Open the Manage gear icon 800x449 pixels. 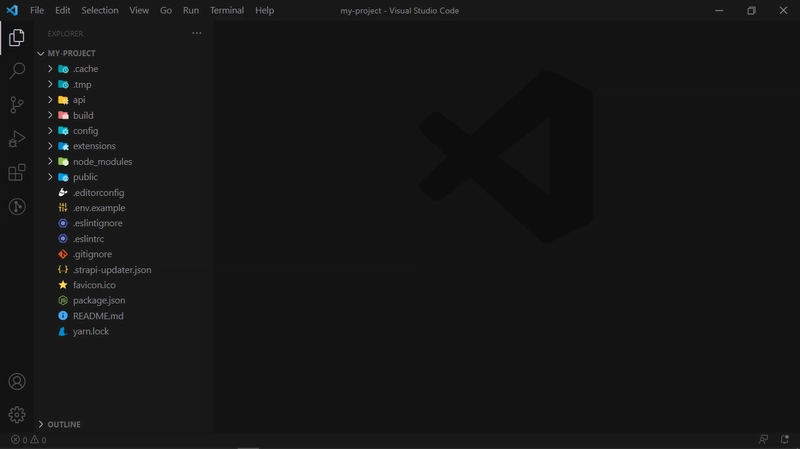tap(16, 415)
